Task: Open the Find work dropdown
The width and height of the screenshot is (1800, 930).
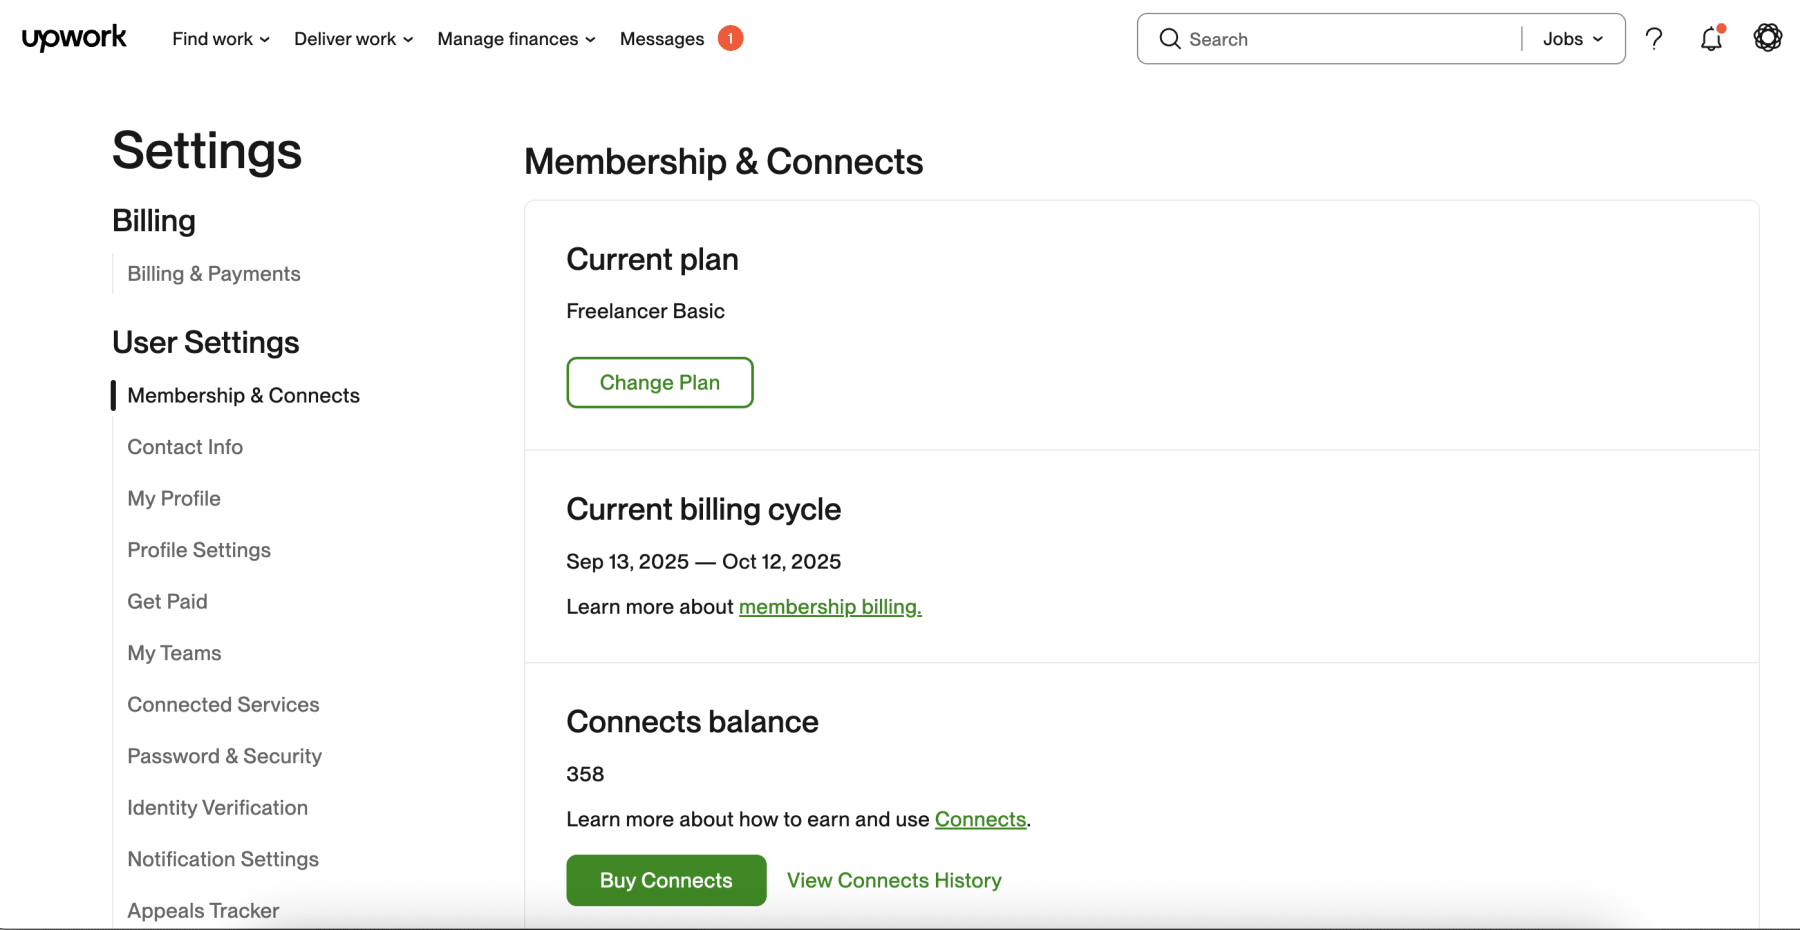Action: tap(219, 38)
